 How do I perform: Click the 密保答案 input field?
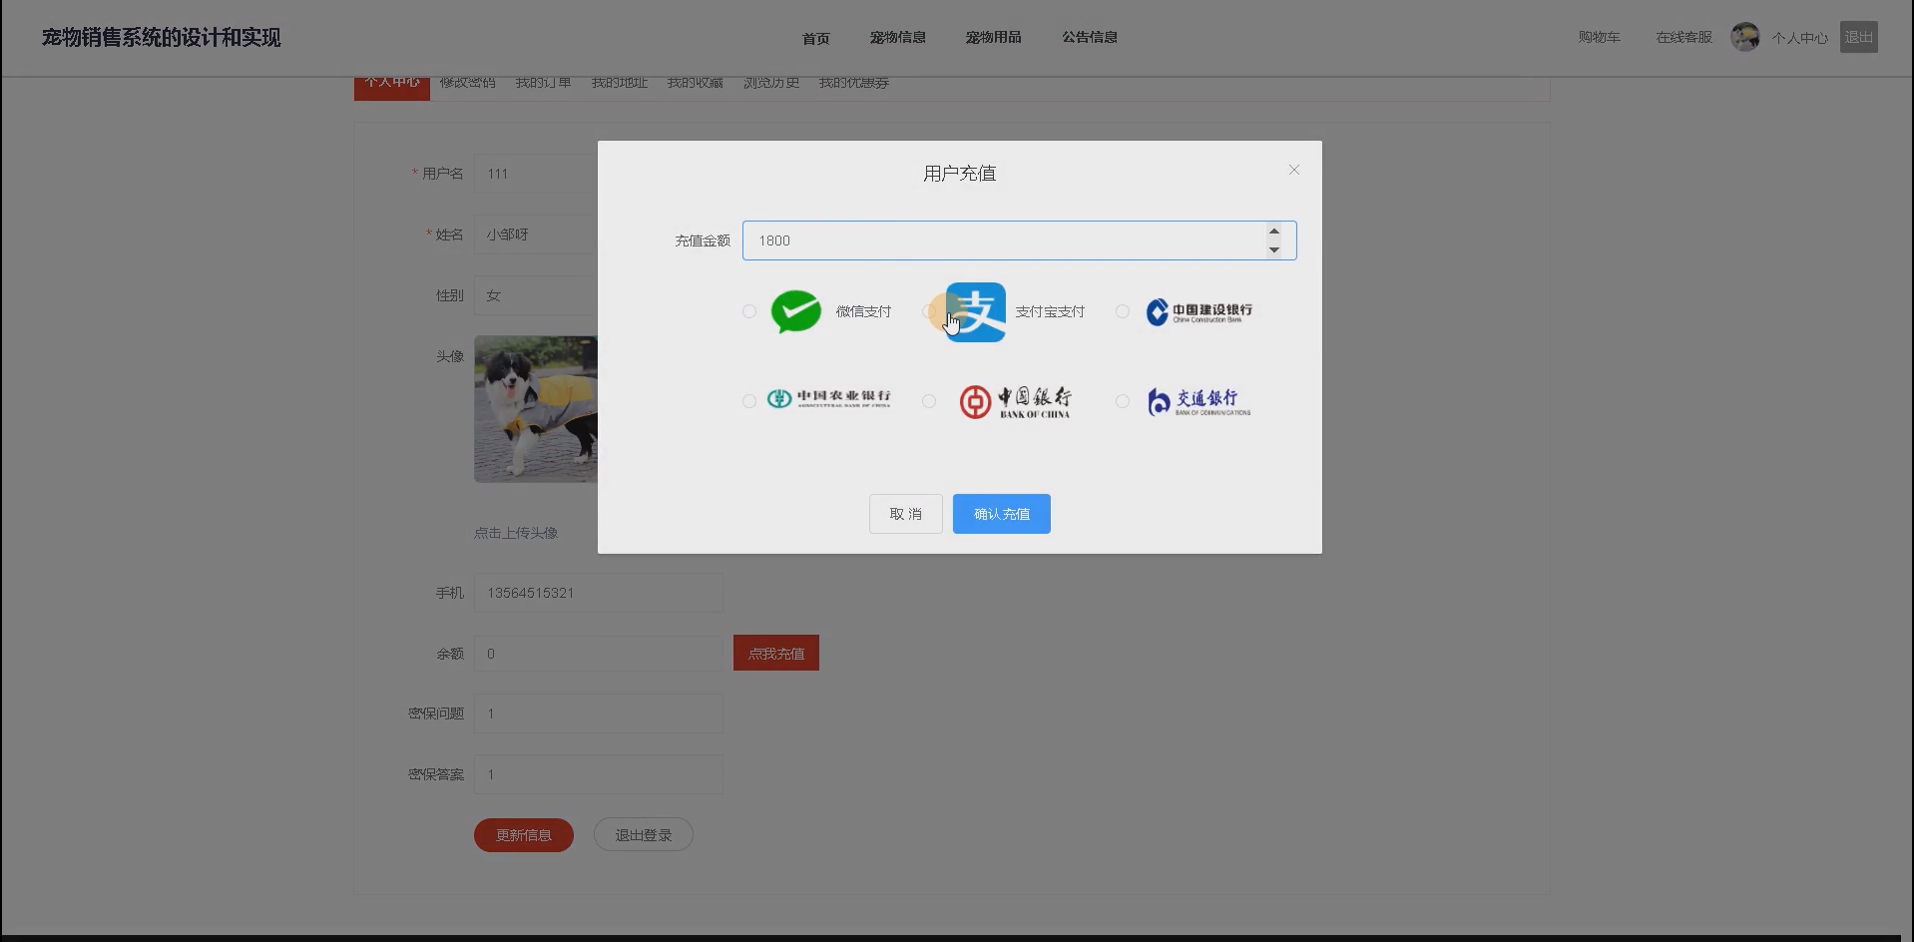pos(598,775)
